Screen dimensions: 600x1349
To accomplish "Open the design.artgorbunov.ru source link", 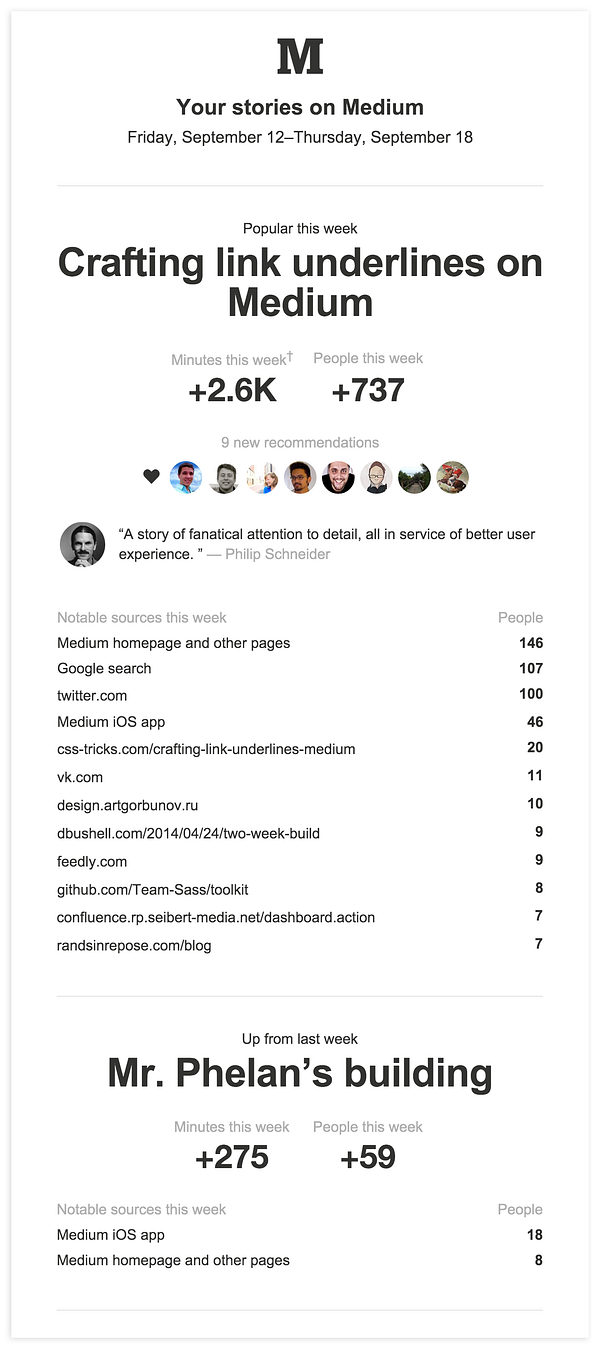I will coord(120,805).
